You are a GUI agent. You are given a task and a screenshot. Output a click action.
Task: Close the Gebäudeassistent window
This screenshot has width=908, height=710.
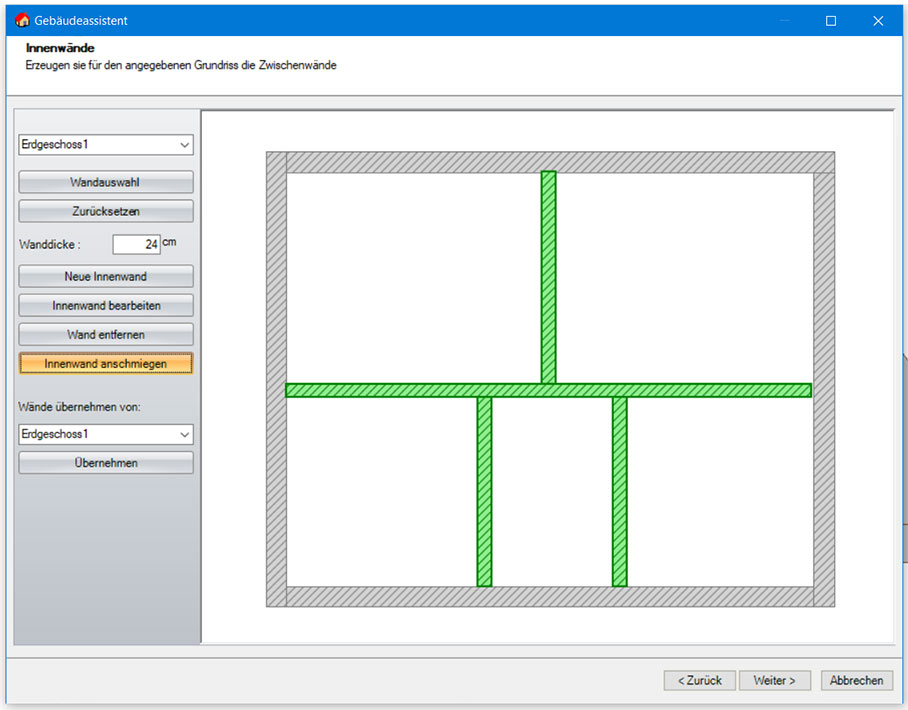pyautogui.click(x=878, y=21)
